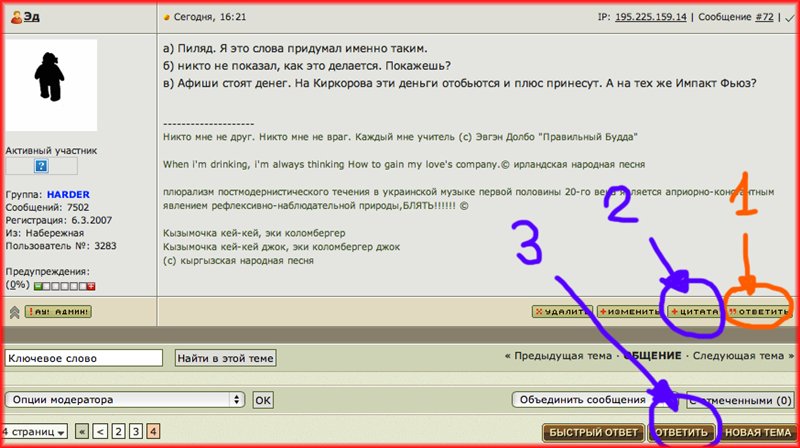This screenshot has width=800, height=448.
Task: Click the Цитата (quote) button
Action: click(x=694, y=311)
